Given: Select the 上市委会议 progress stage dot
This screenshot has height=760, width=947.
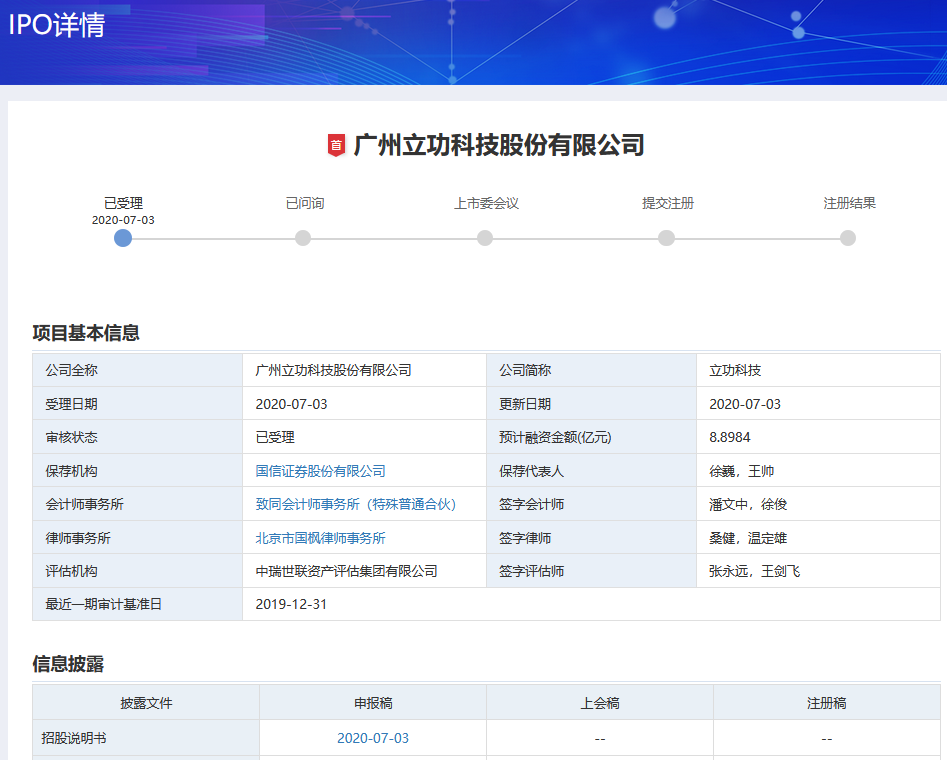Looking at the screenshot, I should (x=485, y=238).
